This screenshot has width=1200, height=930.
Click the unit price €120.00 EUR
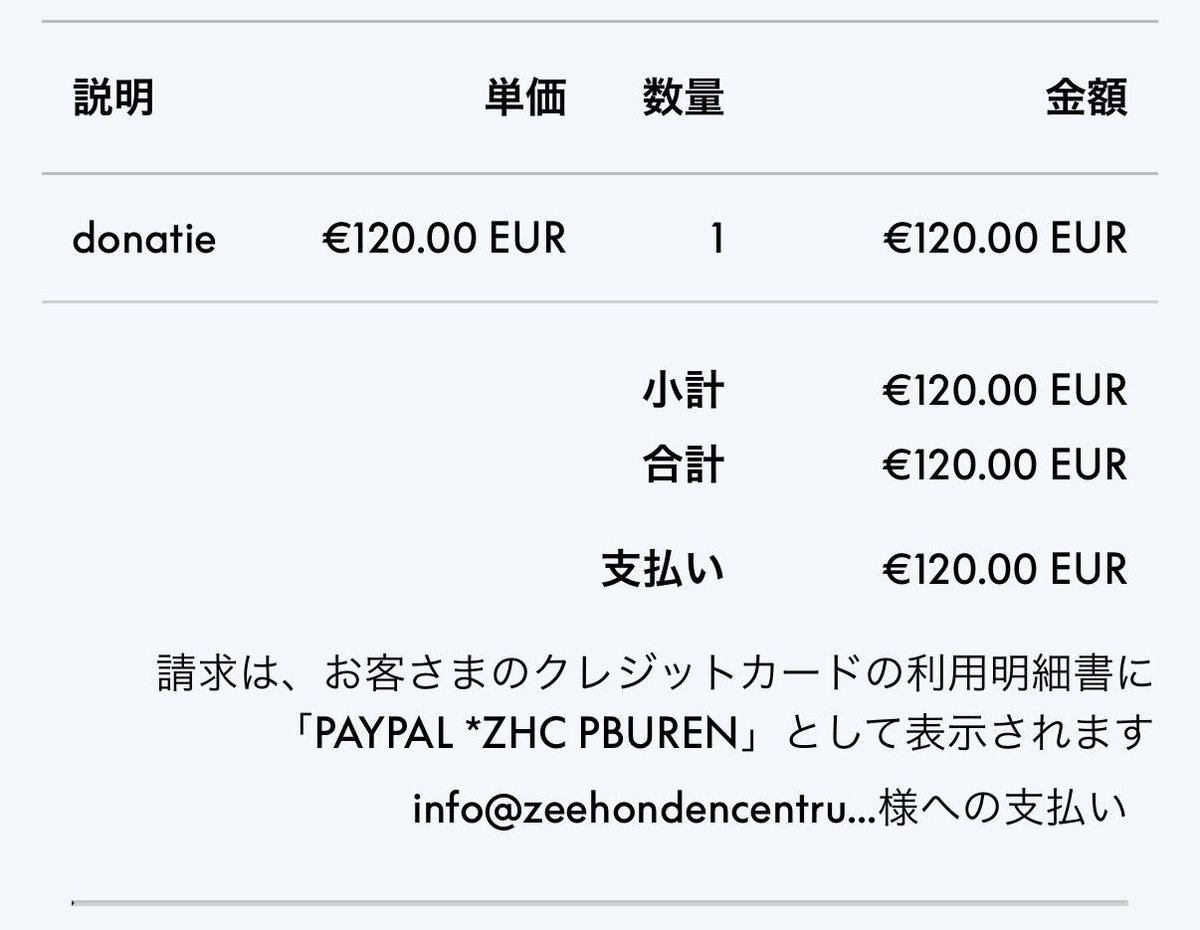click(x=444, y=239)
